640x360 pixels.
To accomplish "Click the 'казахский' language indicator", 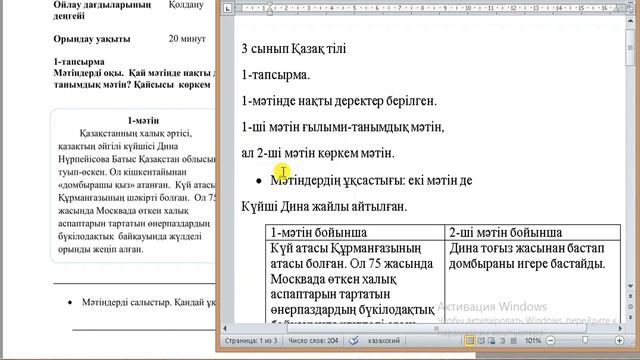I will (x=384, y=340).
